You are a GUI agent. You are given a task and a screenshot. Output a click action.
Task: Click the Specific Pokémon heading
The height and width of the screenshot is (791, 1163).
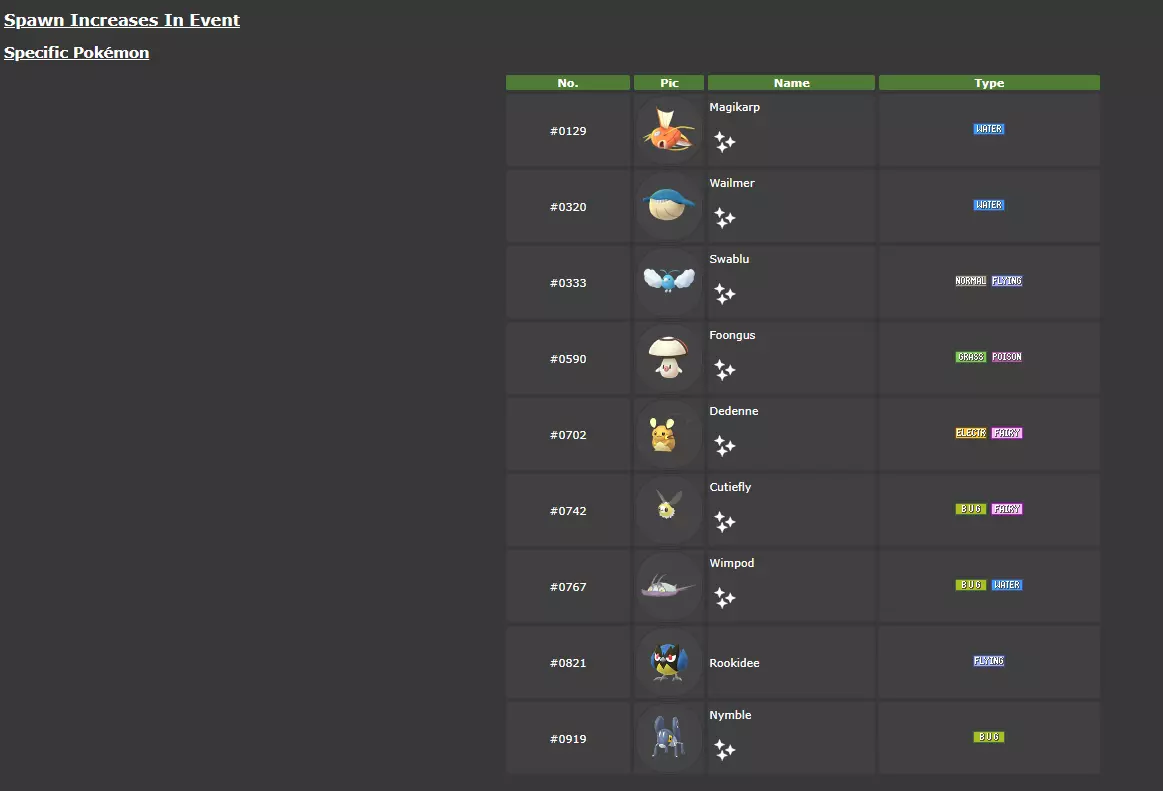pyautogui.click(x=76, y=53)
